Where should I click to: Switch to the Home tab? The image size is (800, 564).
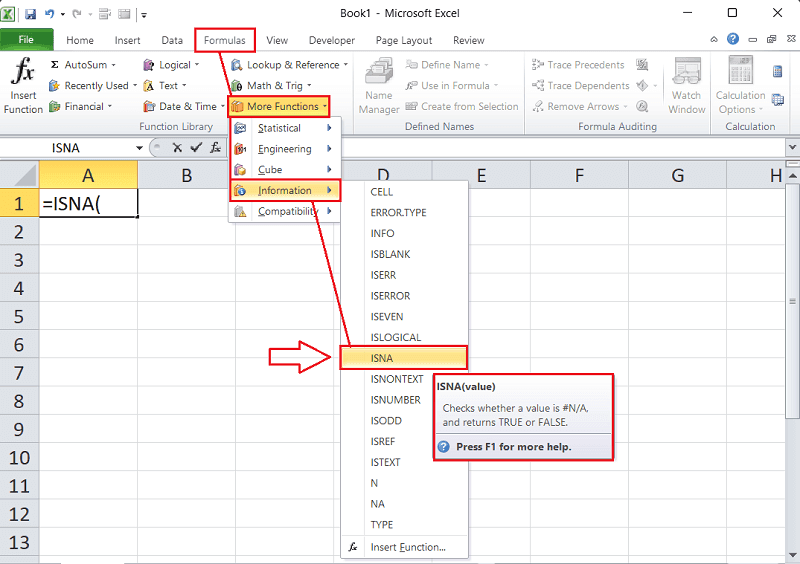80,40
